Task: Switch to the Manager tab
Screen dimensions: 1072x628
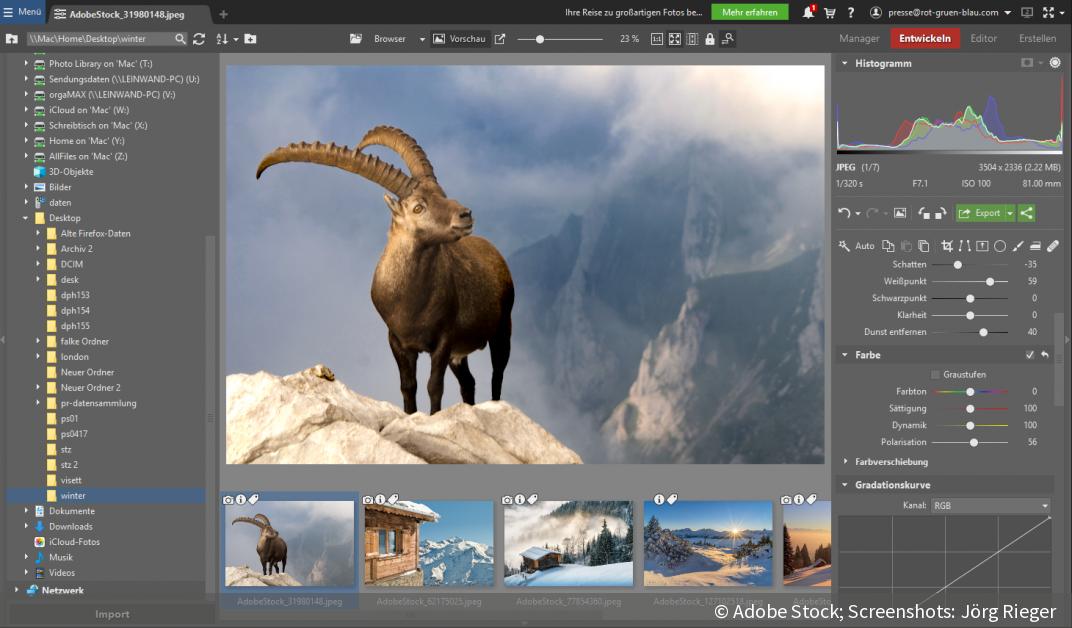Action: [859, 39]
